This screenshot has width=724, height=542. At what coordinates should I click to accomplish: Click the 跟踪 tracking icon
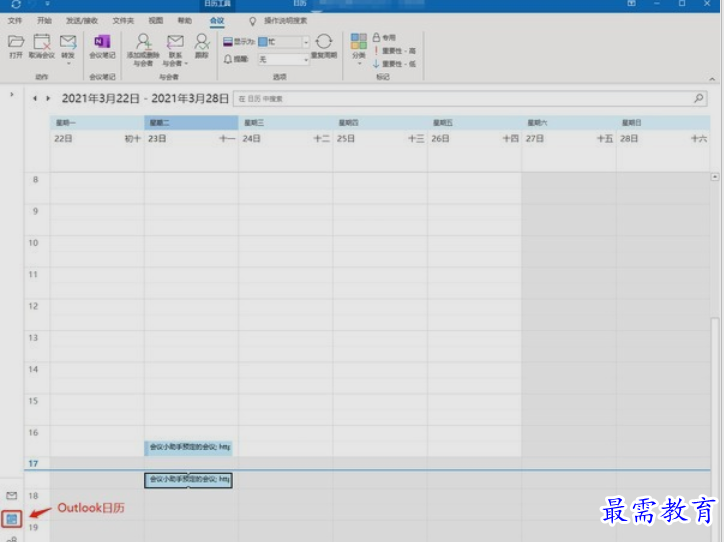[202, 43]
